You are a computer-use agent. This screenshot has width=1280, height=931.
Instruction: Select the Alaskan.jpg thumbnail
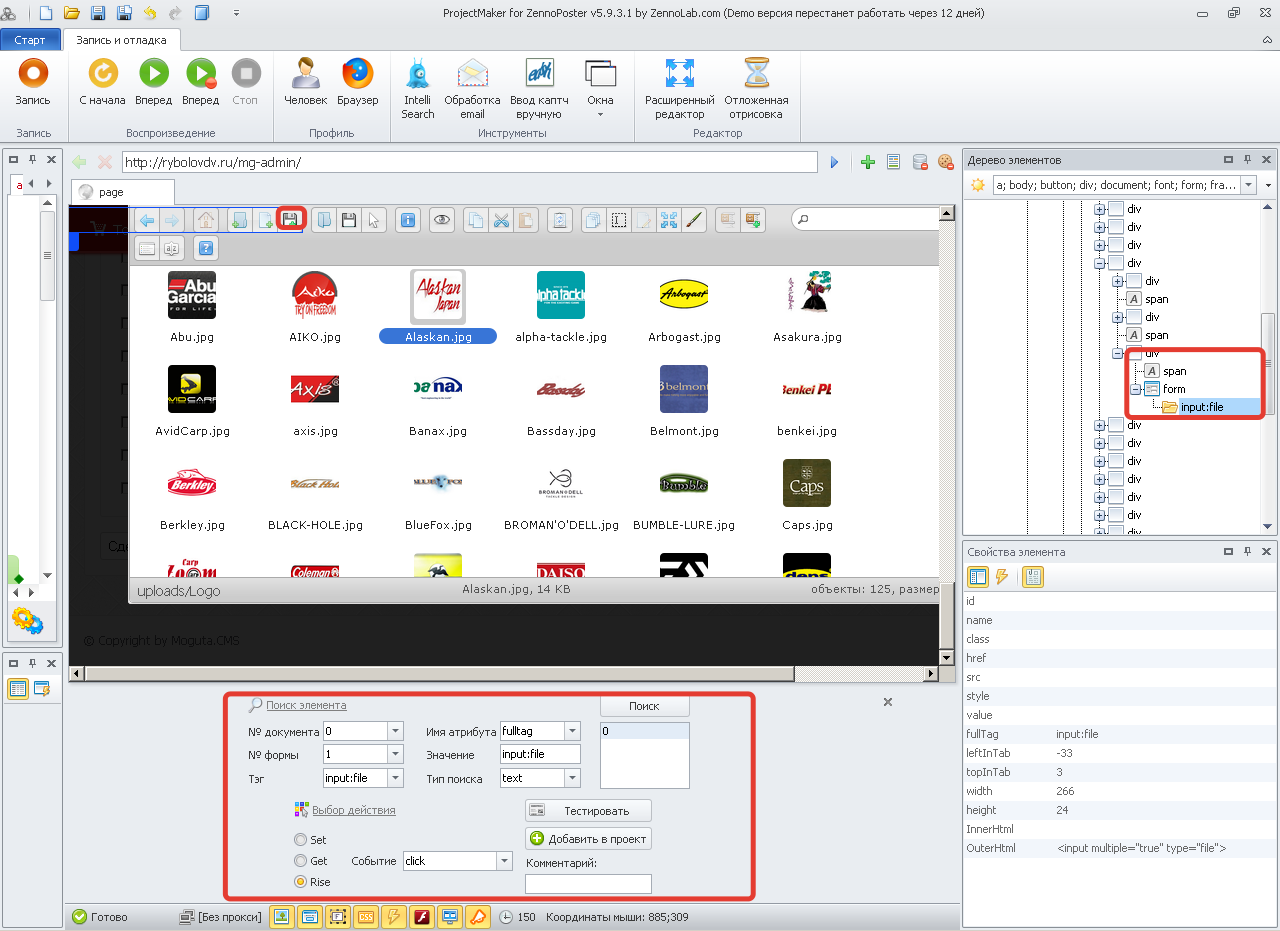[438, 307]
